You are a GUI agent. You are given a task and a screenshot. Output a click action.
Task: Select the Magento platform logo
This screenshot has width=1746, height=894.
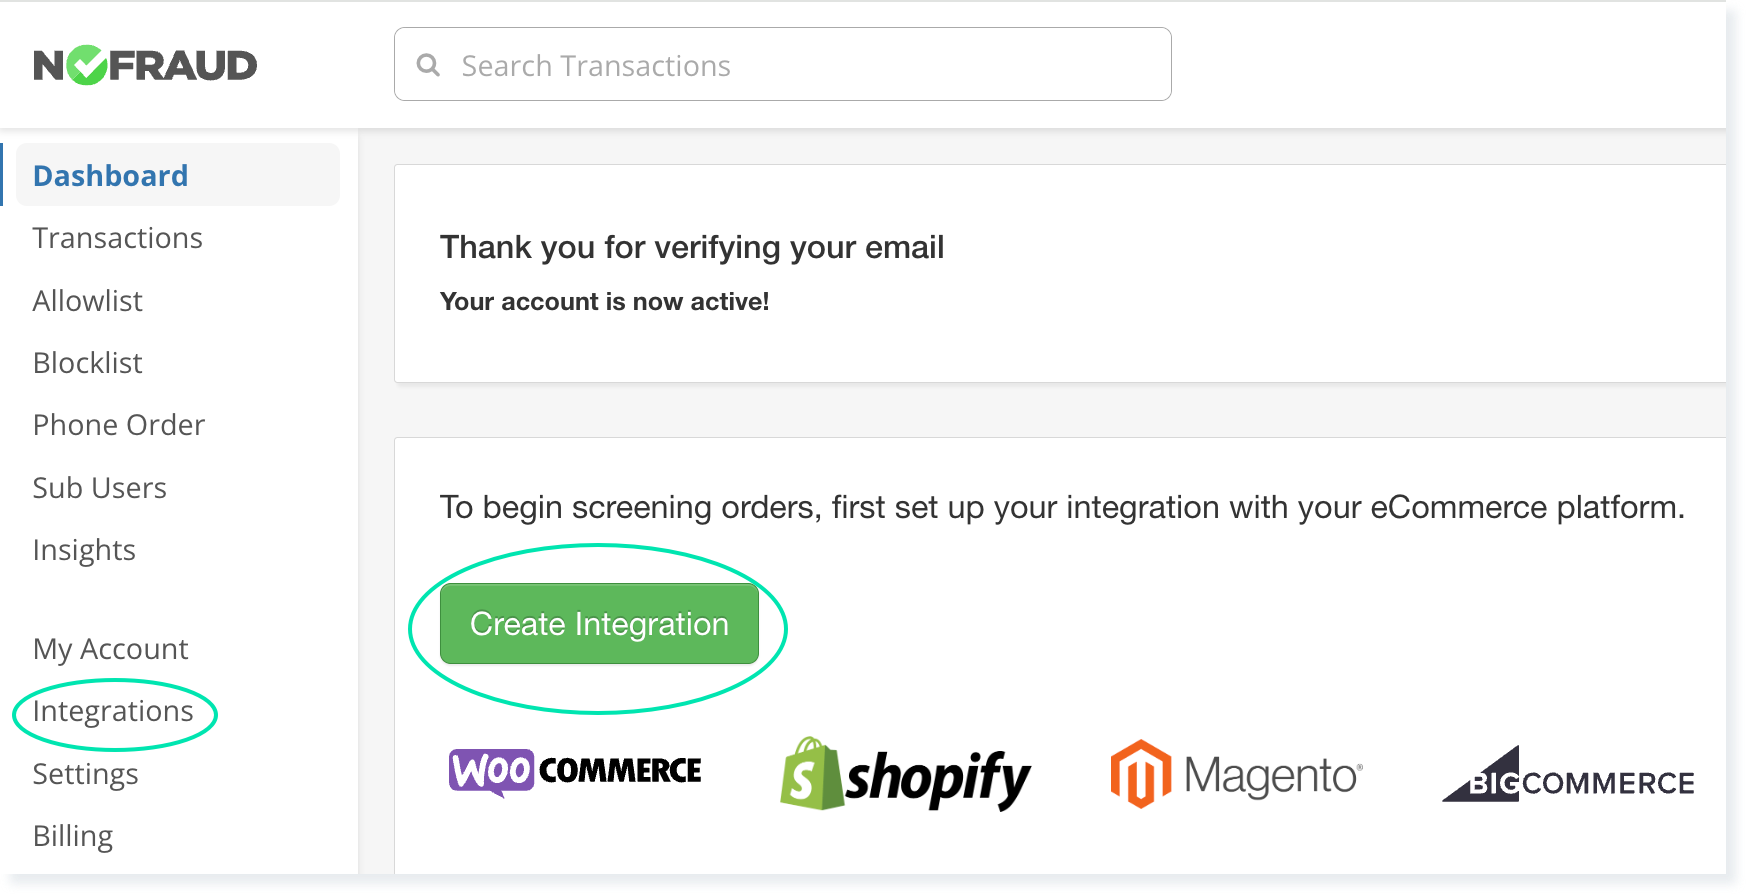[x=1235, y=773]
